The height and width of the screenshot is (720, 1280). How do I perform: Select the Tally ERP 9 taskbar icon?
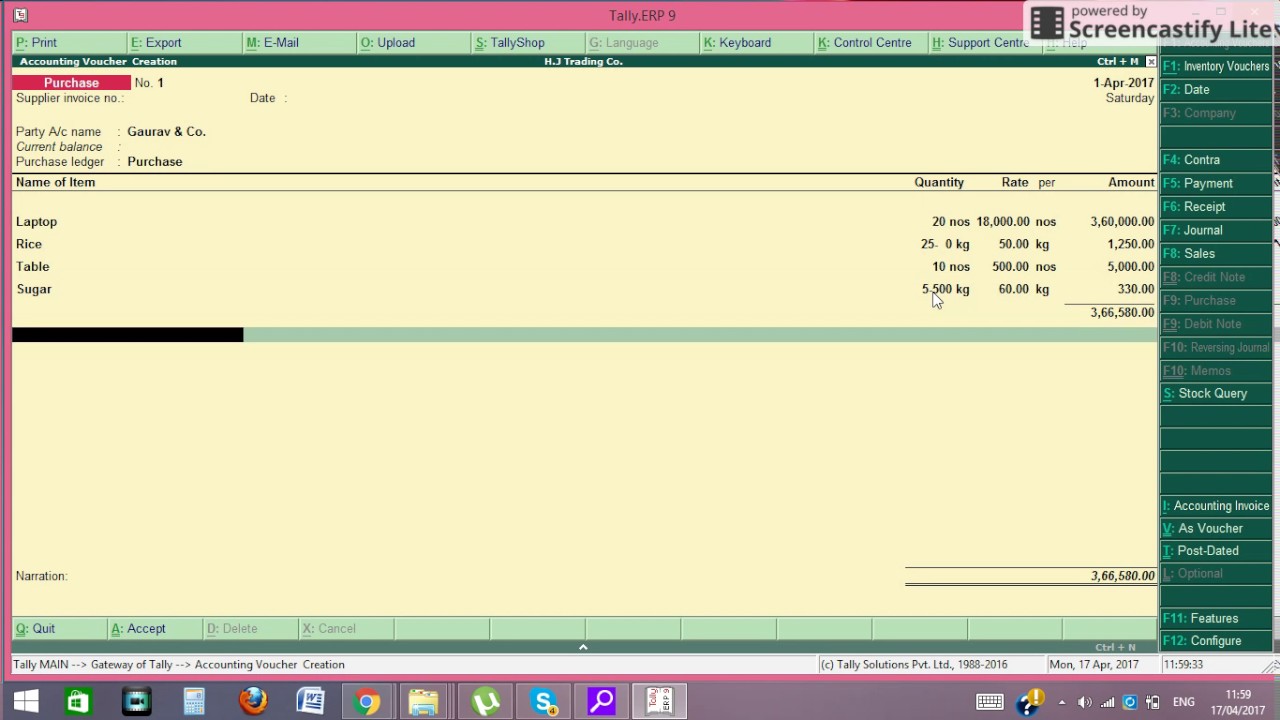click(660, 702)
